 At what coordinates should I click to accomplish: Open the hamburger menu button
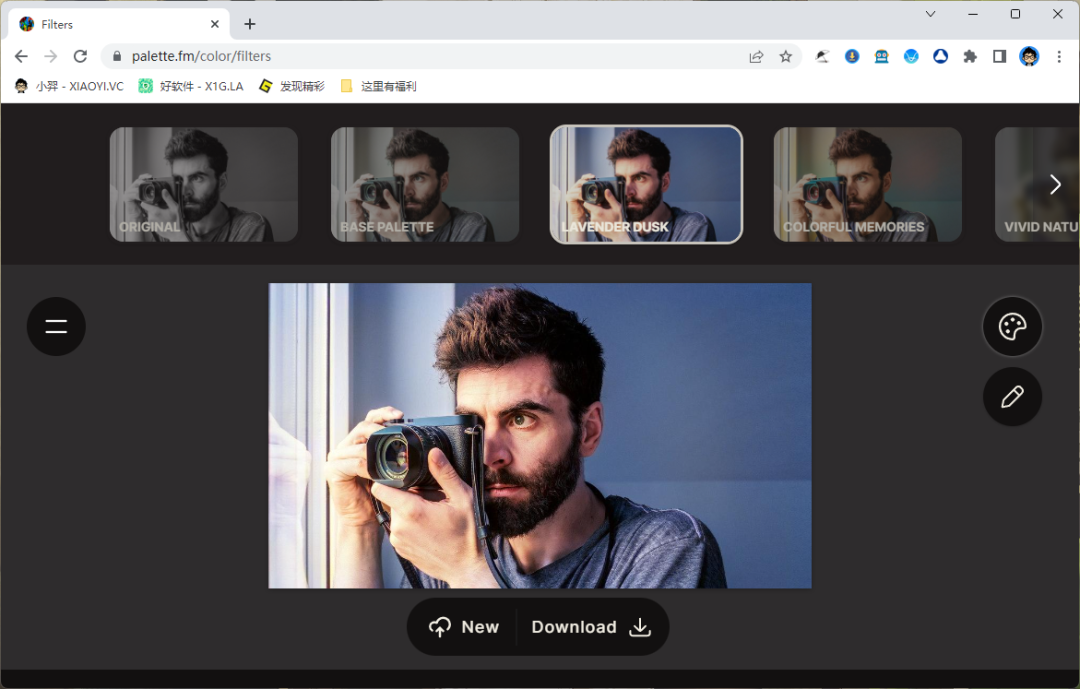56,326
